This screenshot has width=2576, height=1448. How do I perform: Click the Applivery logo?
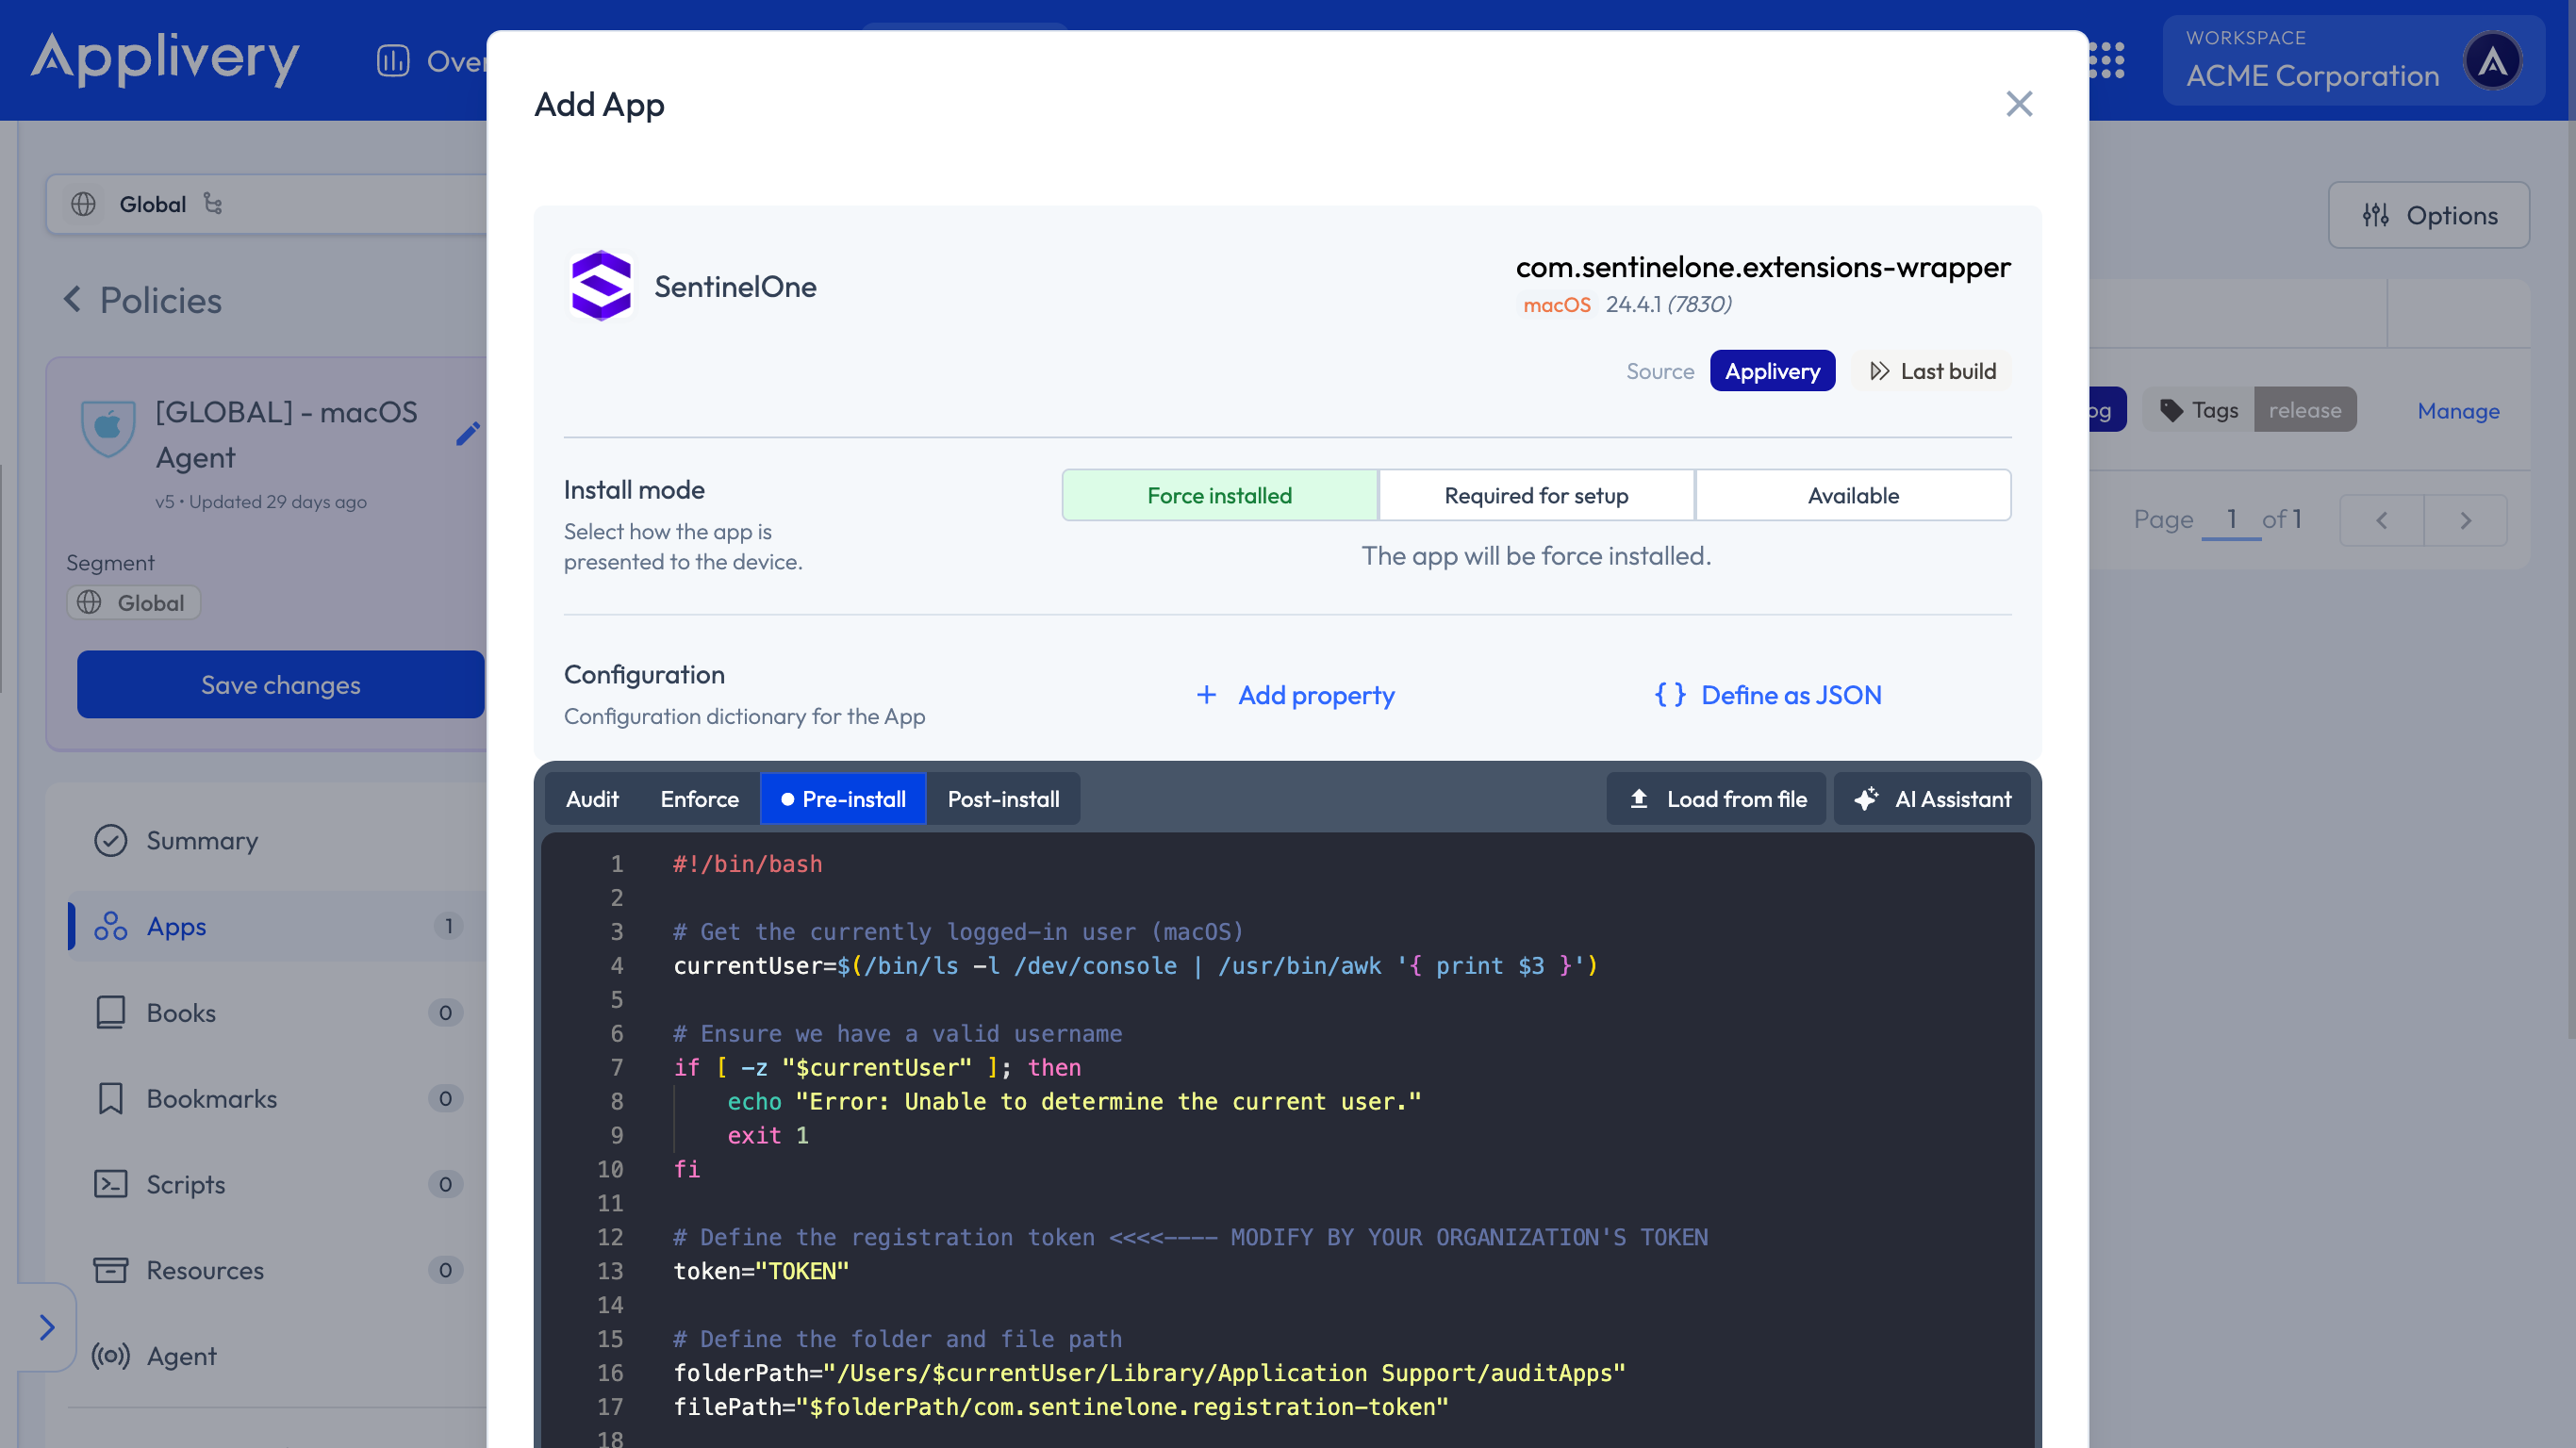point(165,59)
